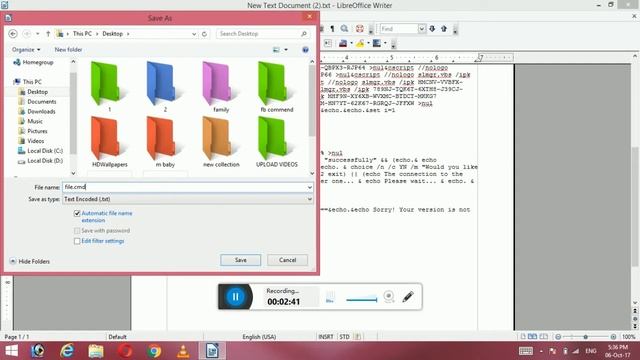Select Homegroup in navigation pane
Screen dimensions: 640x360
click(x=38, y=62)
